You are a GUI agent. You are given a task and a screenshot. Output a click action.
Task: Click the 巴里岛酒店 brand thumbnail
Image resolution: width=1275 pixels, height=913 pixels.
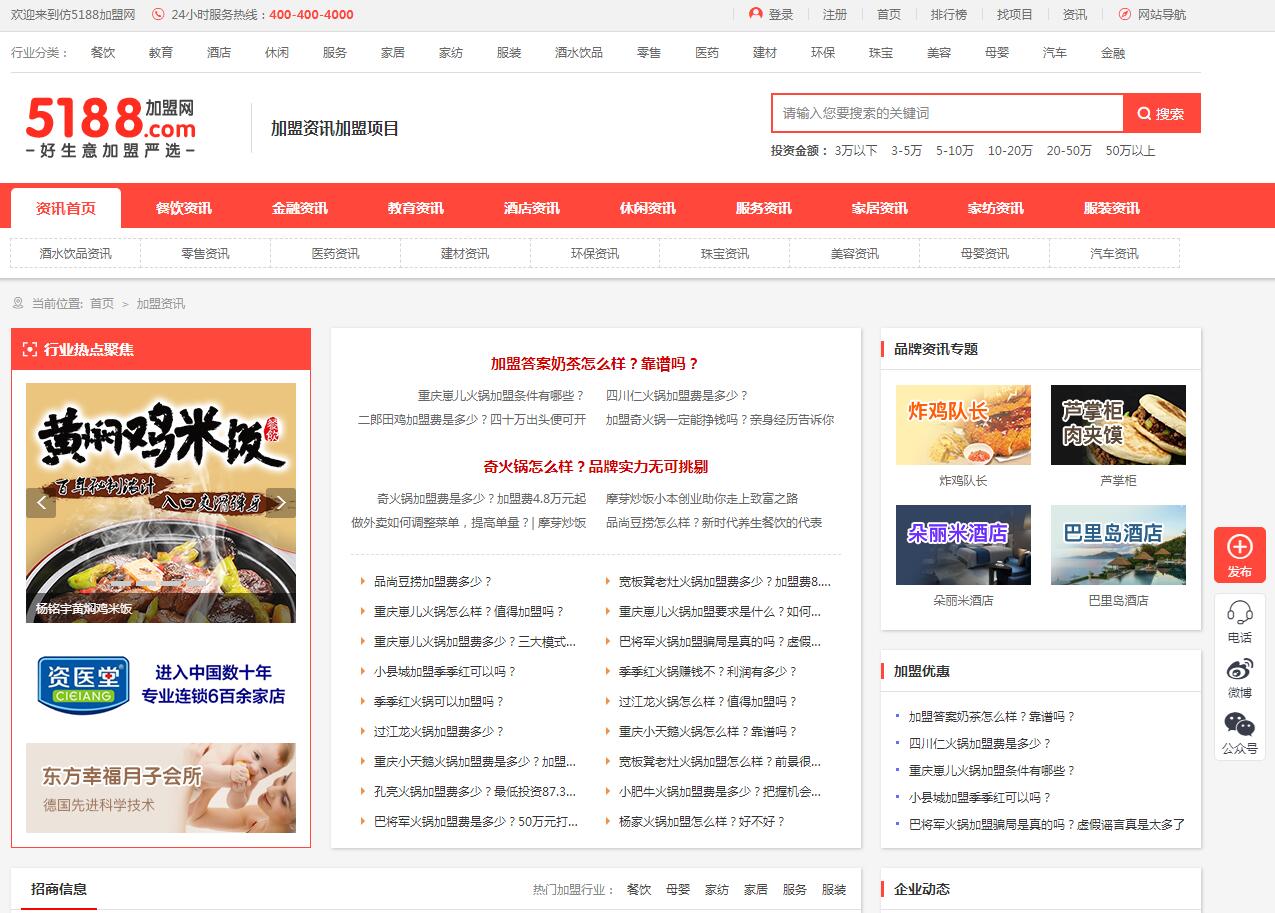(1118, 544)
